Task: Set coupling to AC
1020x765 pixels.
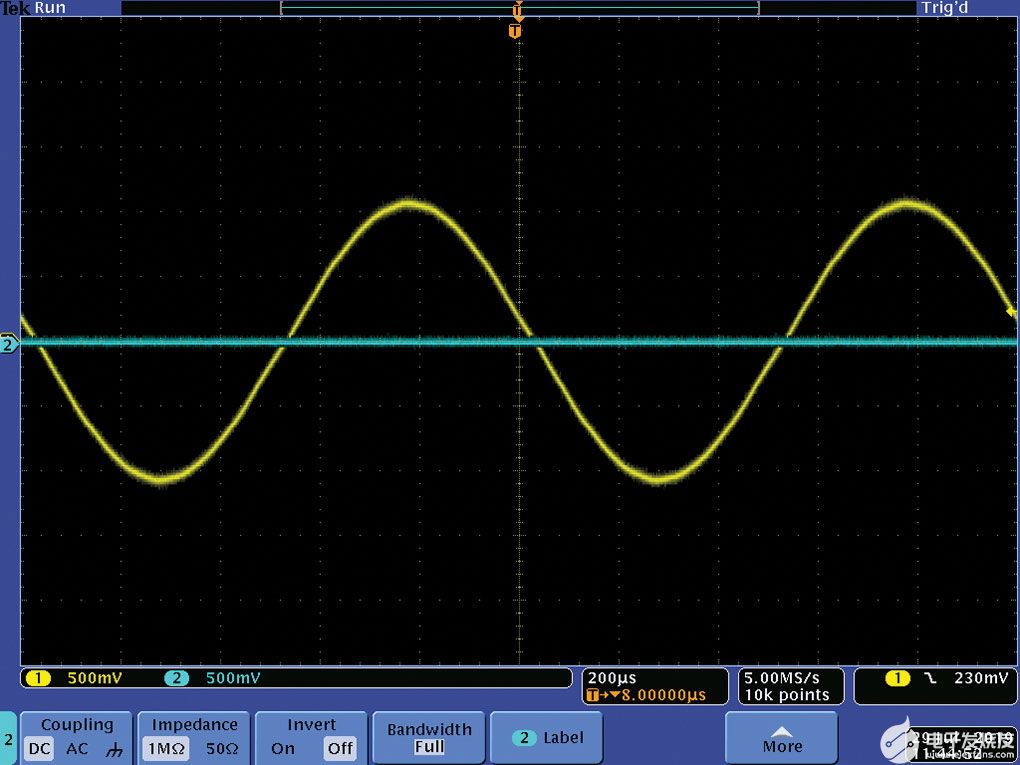Action: 77,749
